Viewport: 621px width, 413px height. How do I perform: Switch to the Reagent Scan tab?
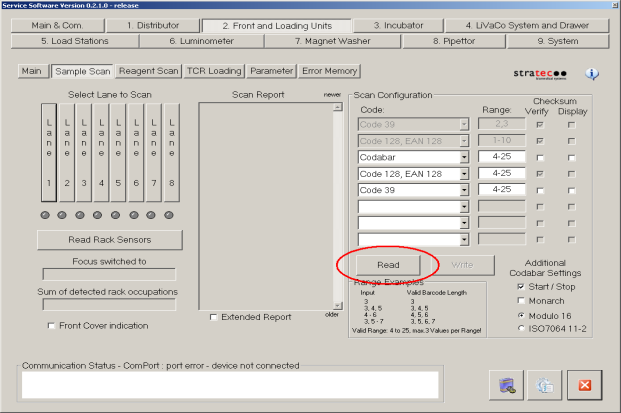coord(148,71)
